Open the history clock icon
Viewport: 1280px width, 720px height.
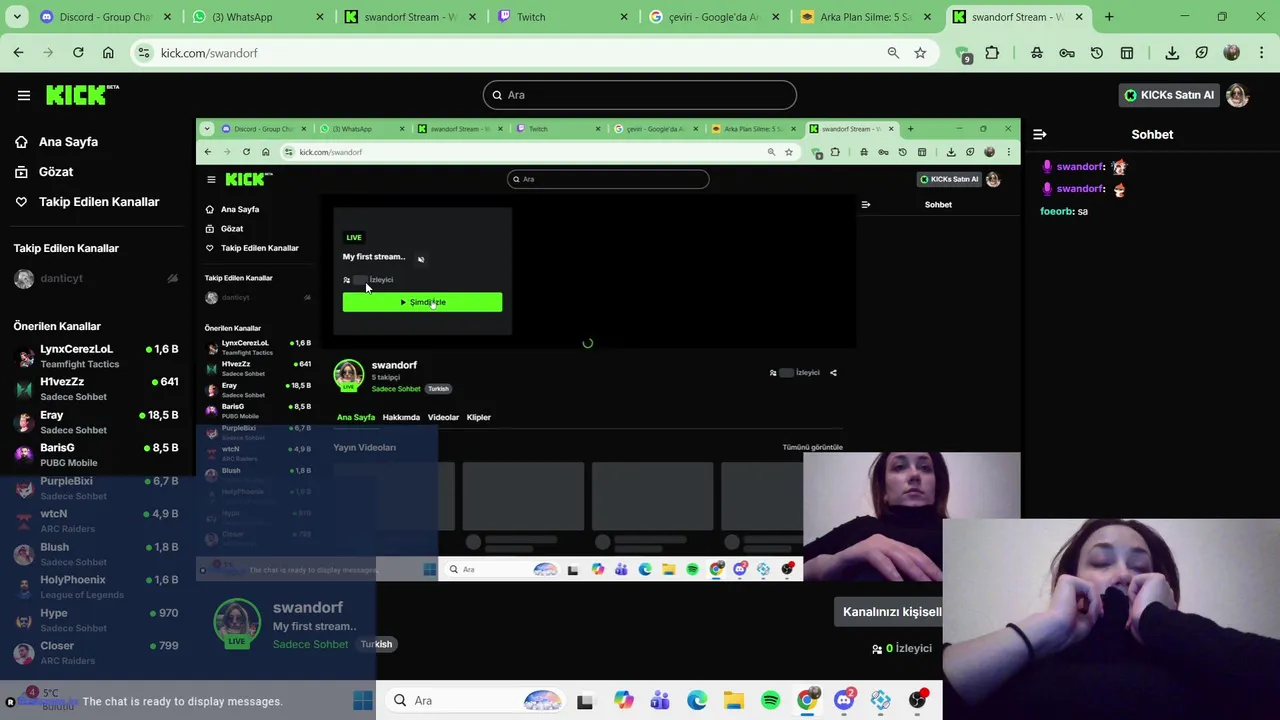coord(1097,53)
